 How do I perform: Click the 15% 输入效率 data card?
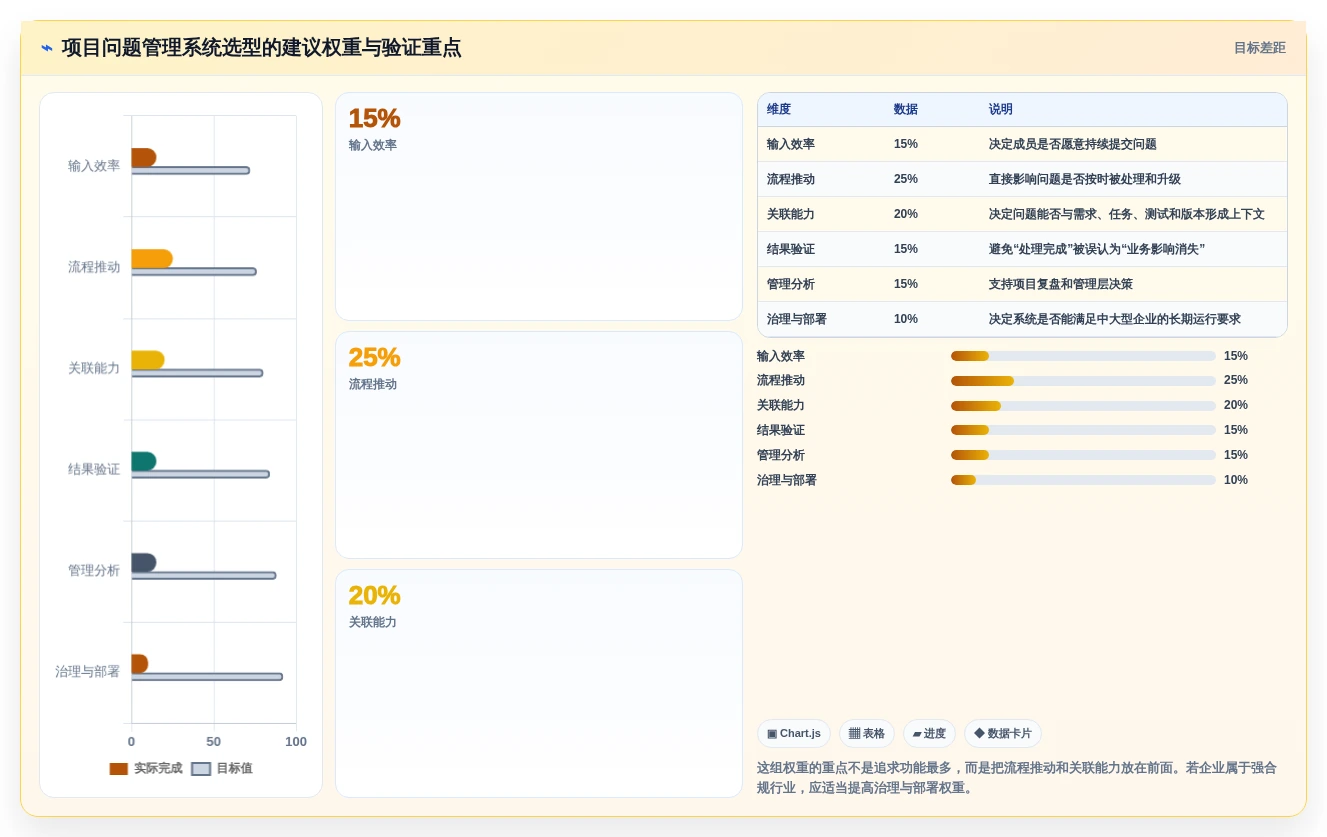point(539,207)
